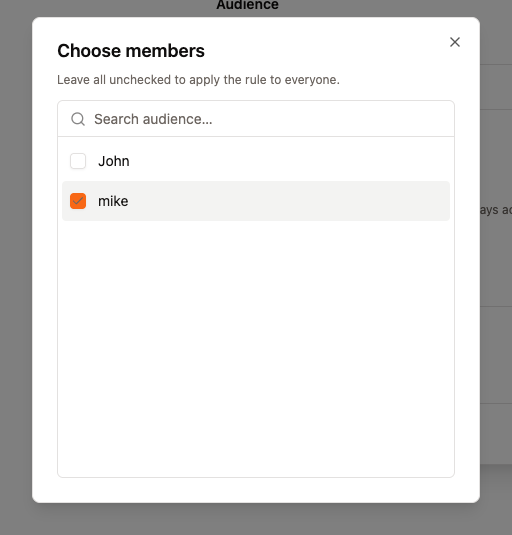Click the empty area of members list
This screenshot has height=535, width=512.
[256, 348]
